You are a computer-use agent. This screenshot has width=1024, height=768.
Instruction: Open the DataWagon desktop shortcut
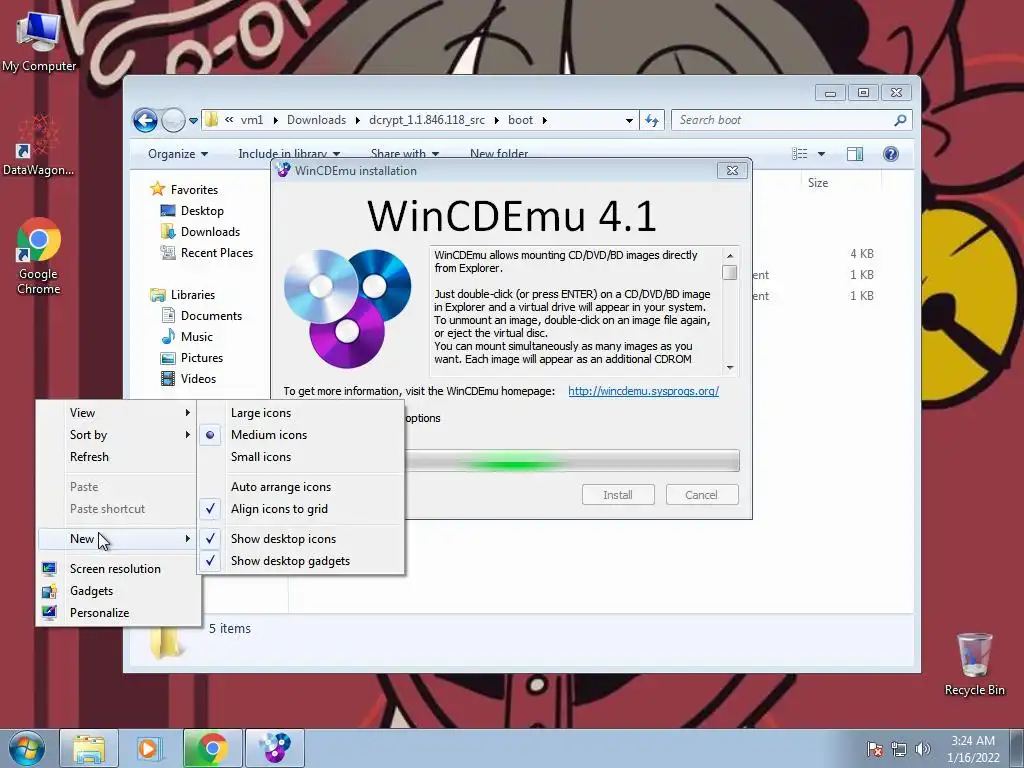pos(38,146)
